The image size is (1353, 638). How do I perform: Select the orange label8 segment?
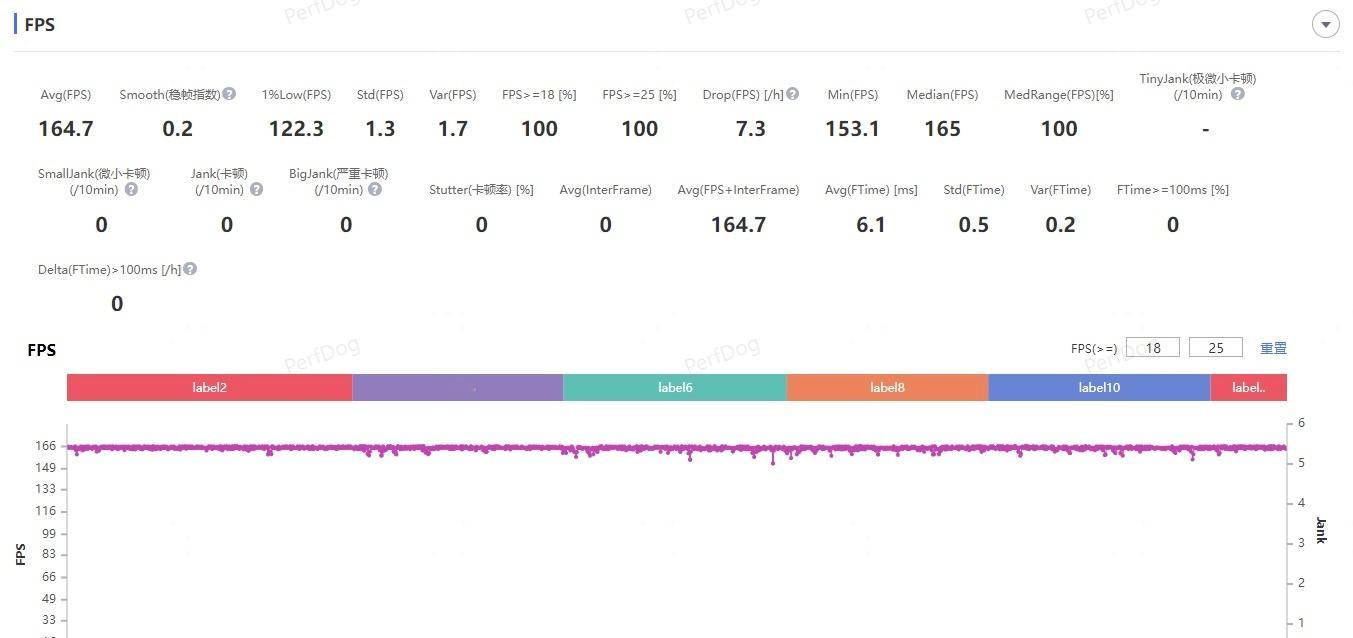tap(887, 387)
